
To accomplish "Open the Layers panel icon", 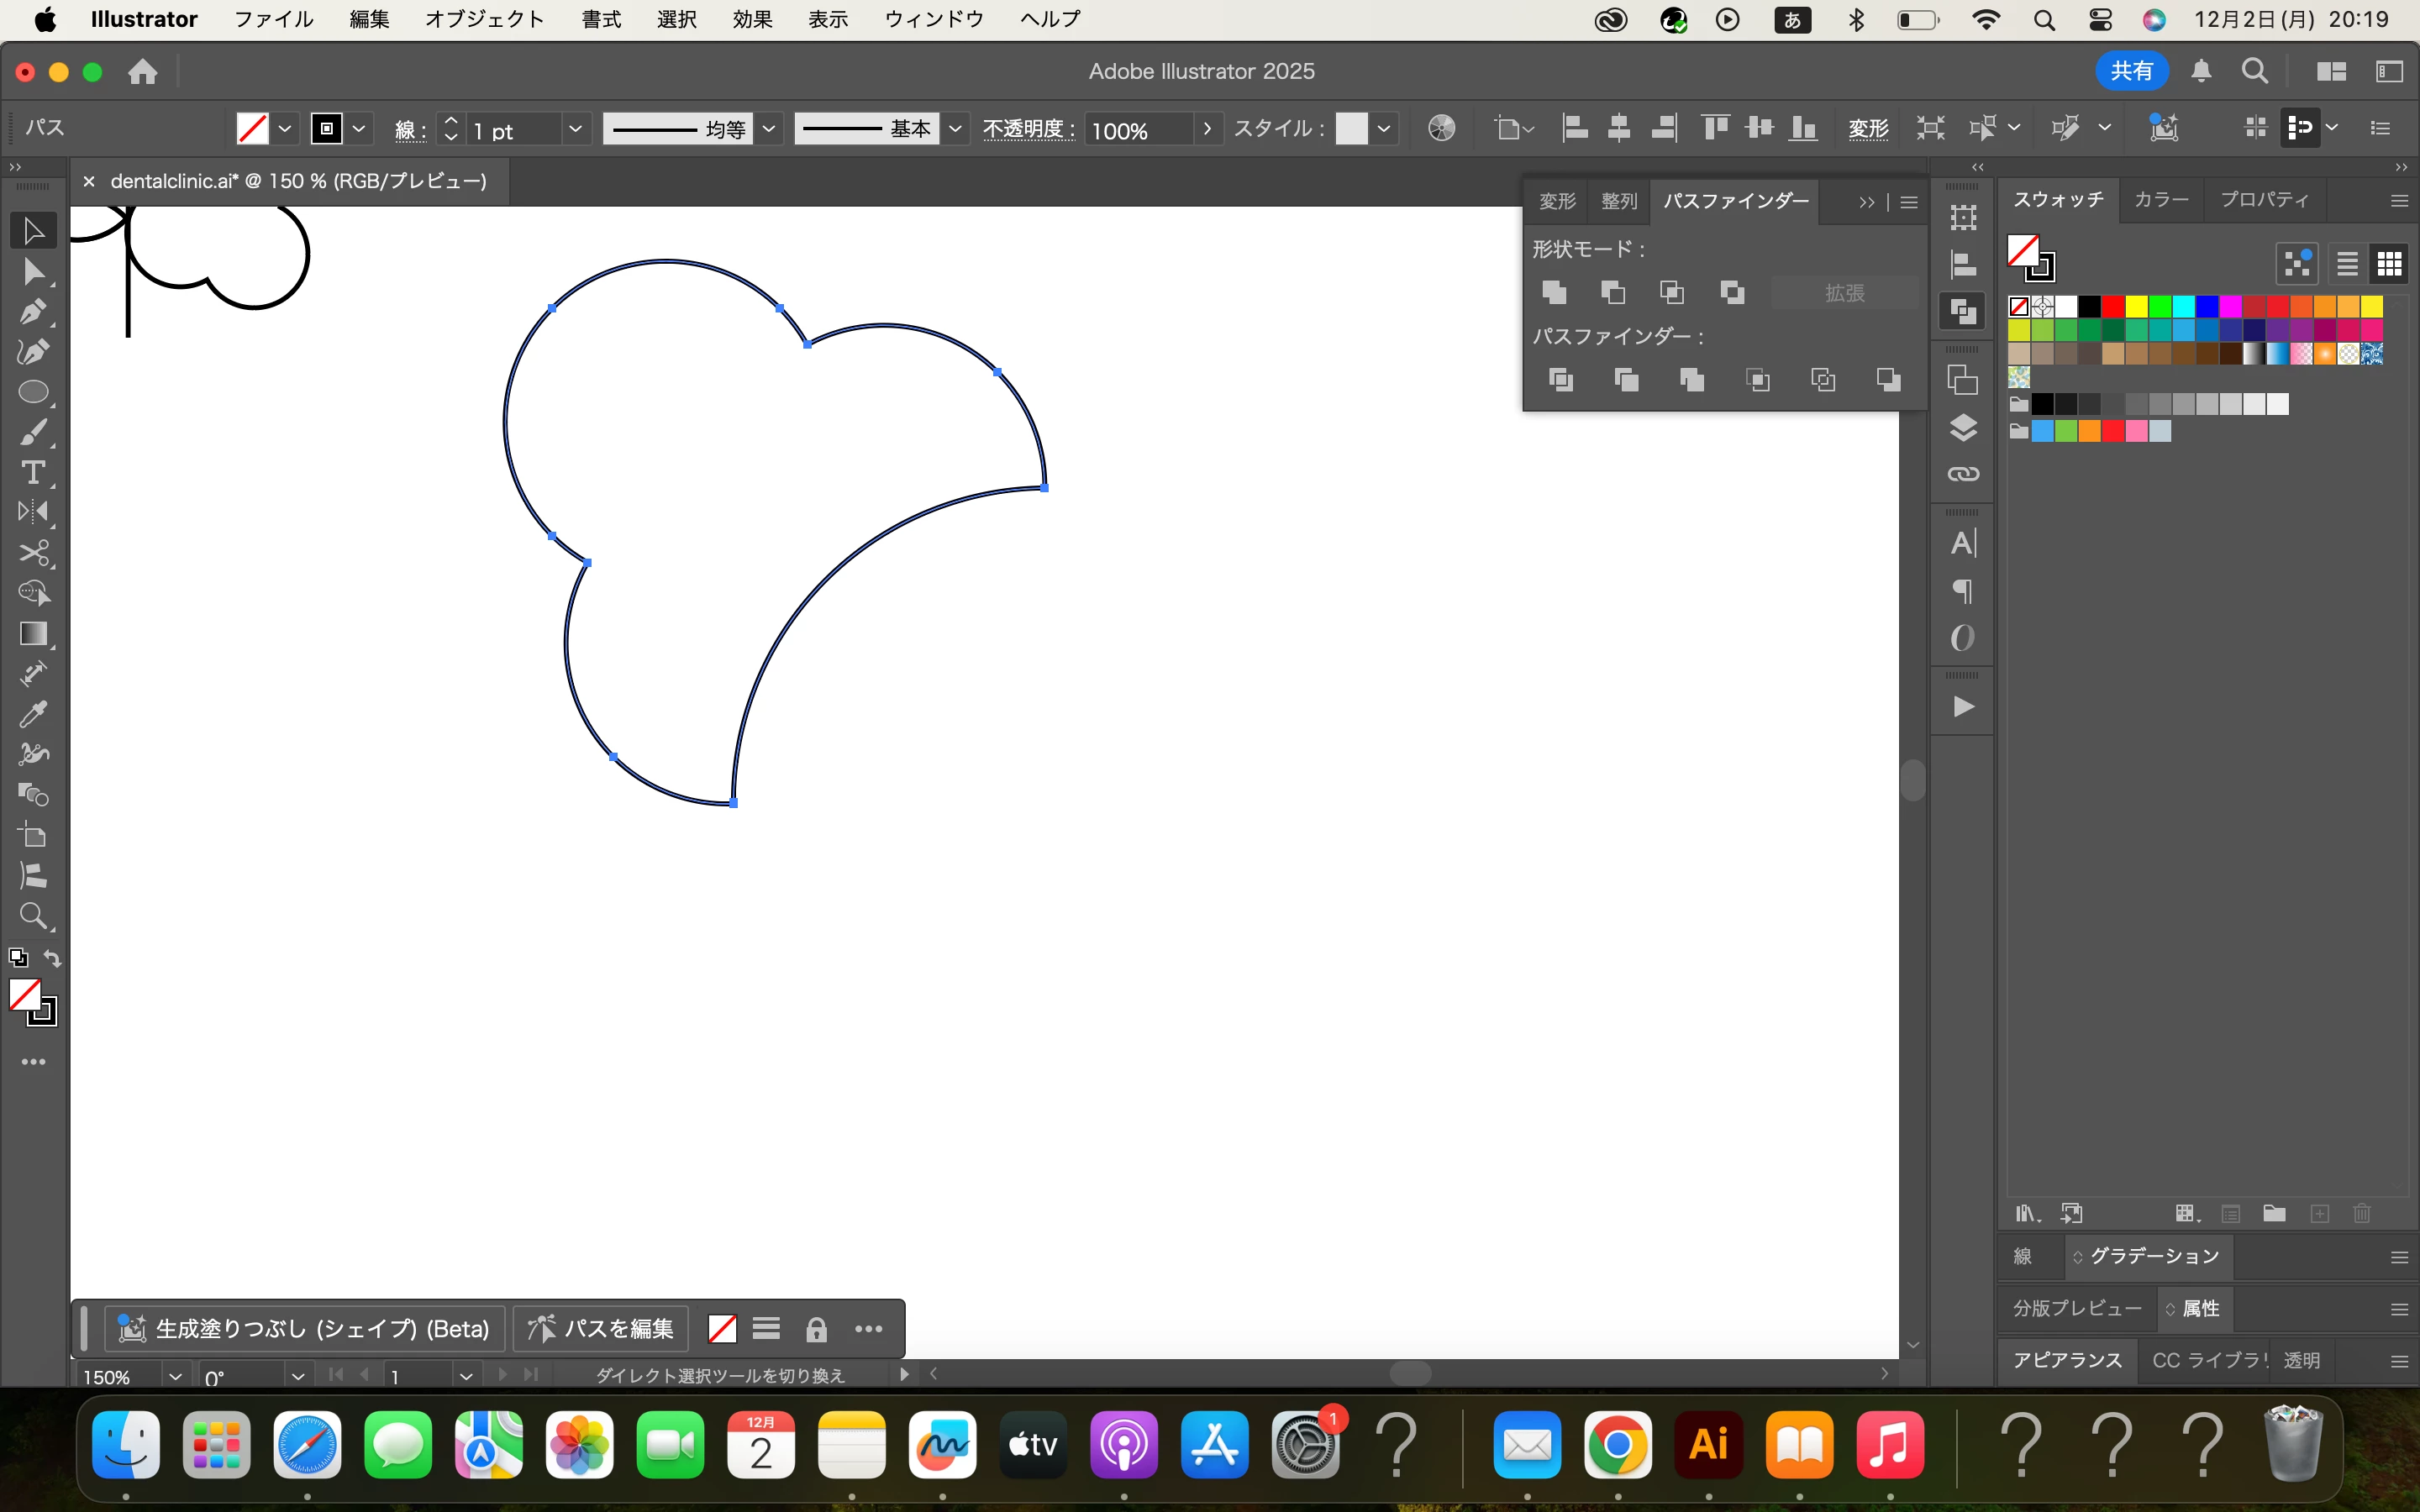I will point(1963,428).
